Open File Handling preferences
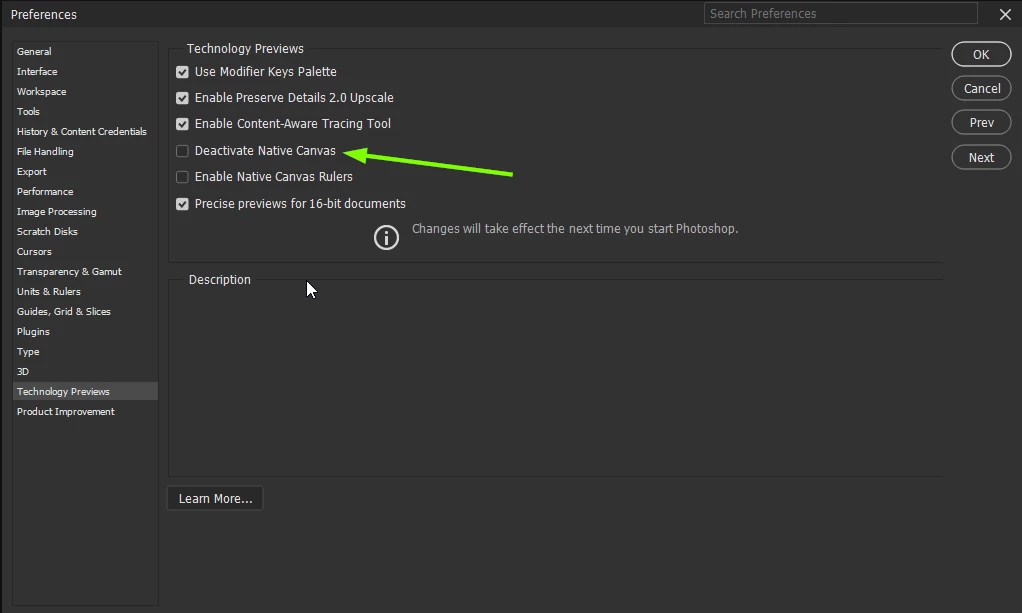 pos(85,152)
